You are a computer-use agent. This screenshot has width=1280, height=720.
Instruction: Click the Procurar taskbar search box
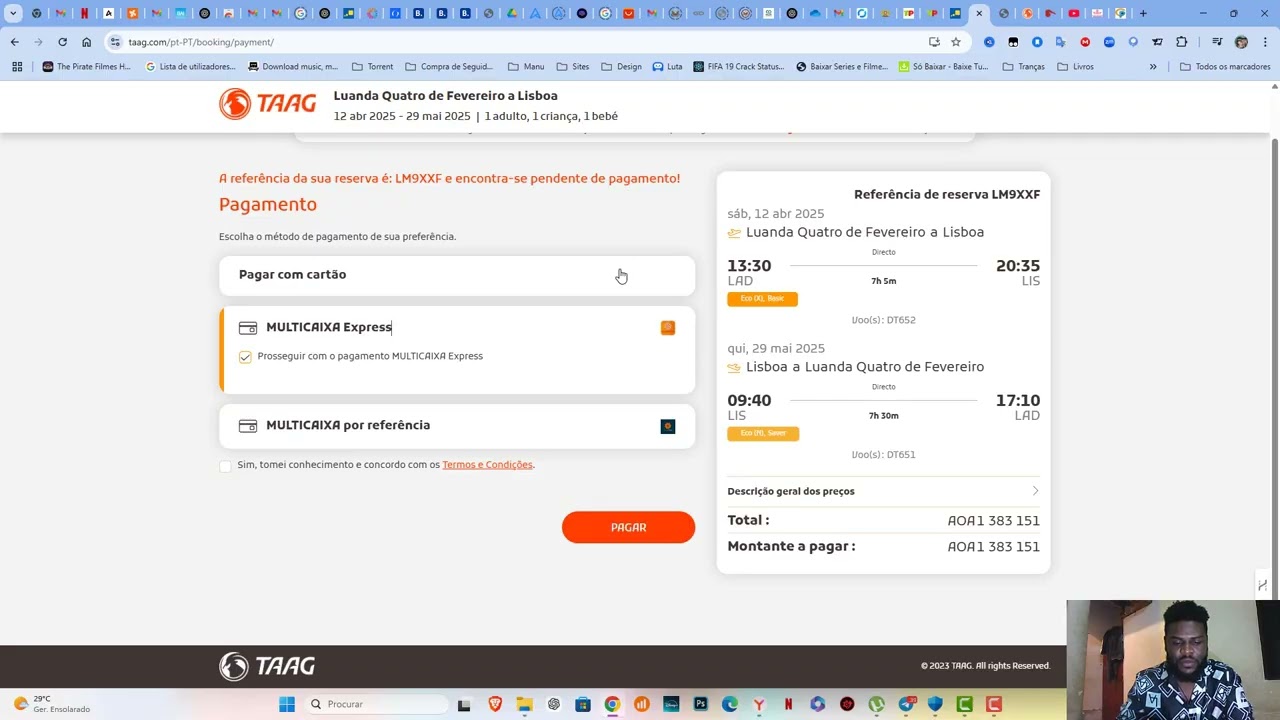point(375,704)
